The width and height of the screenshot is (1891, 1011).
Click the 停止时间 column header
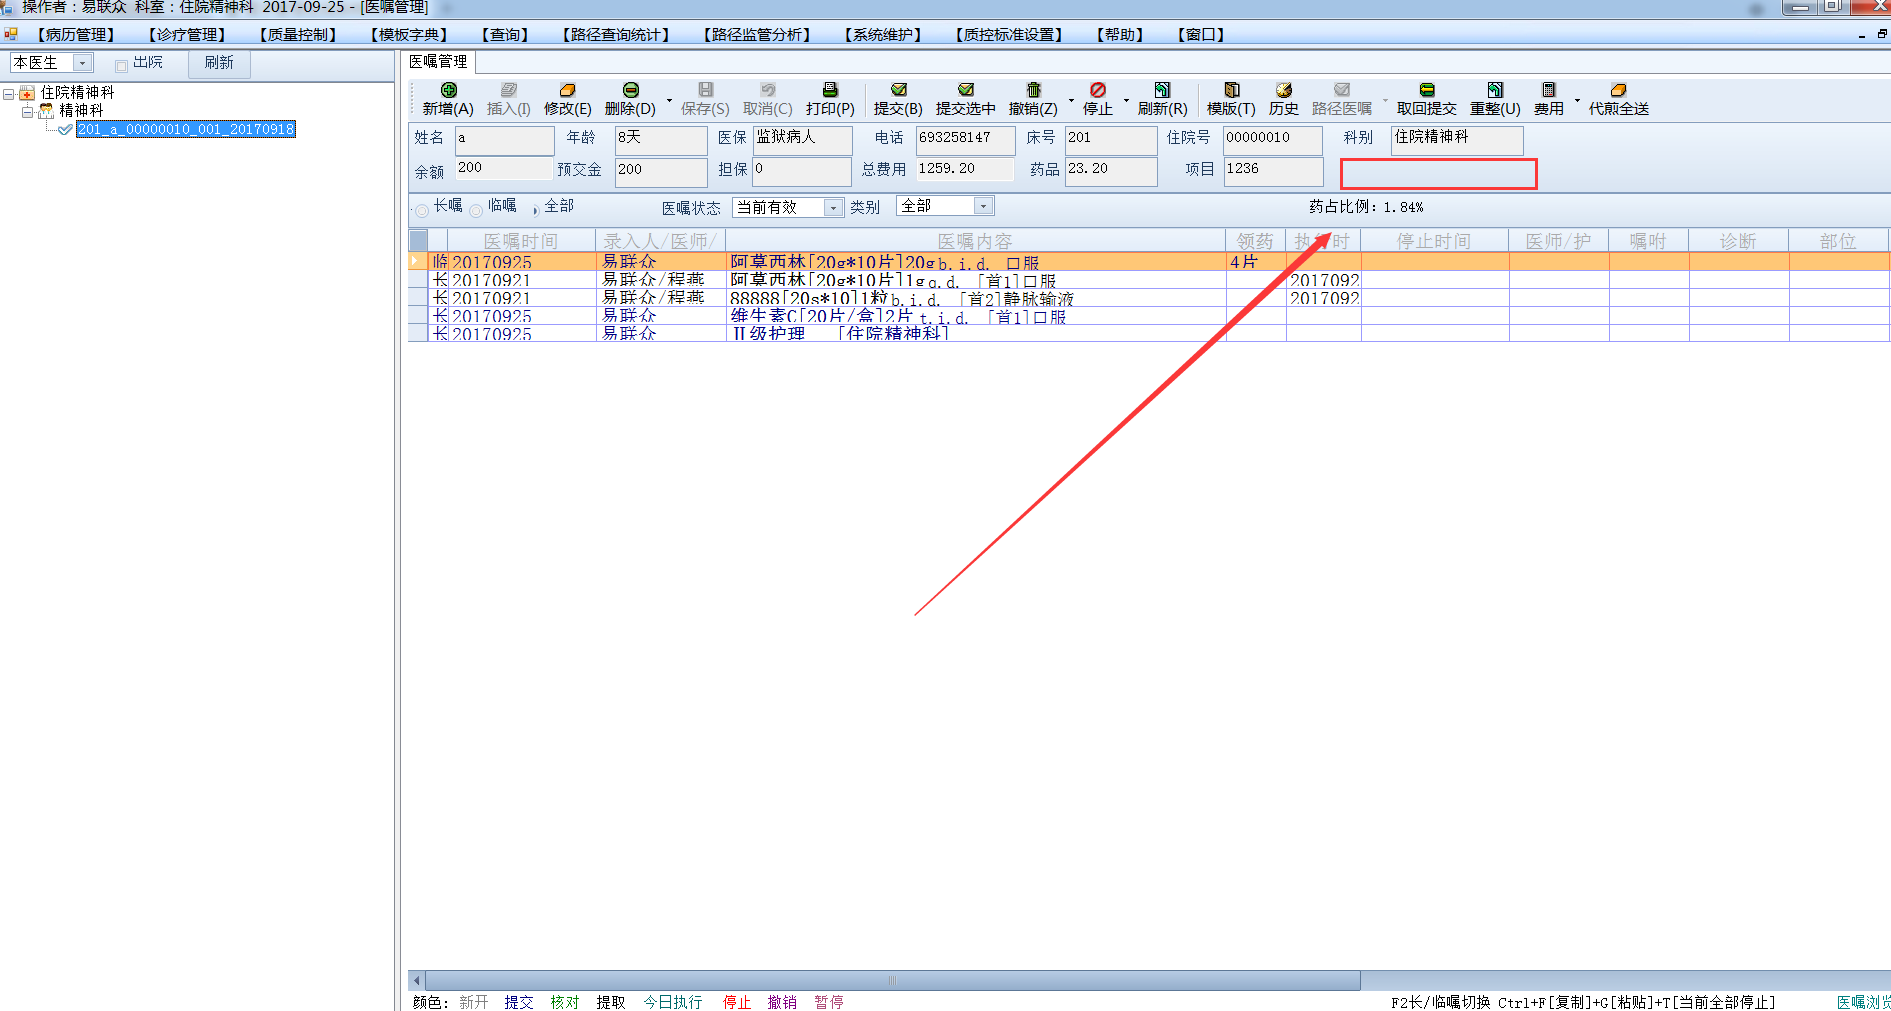[x=1434, y=241]
